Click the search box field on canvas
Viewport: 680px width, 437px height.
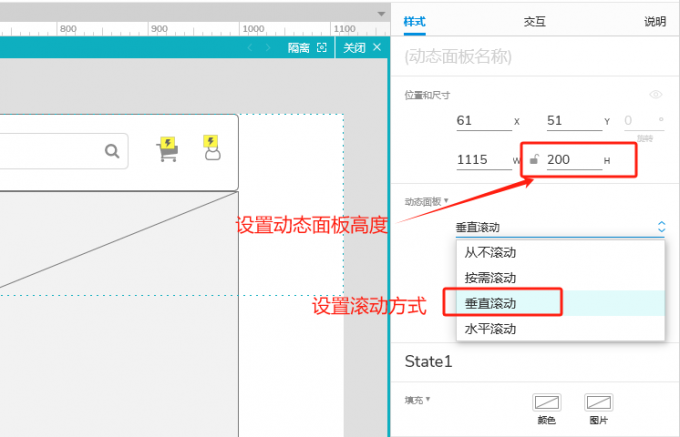tap(64, 151)
